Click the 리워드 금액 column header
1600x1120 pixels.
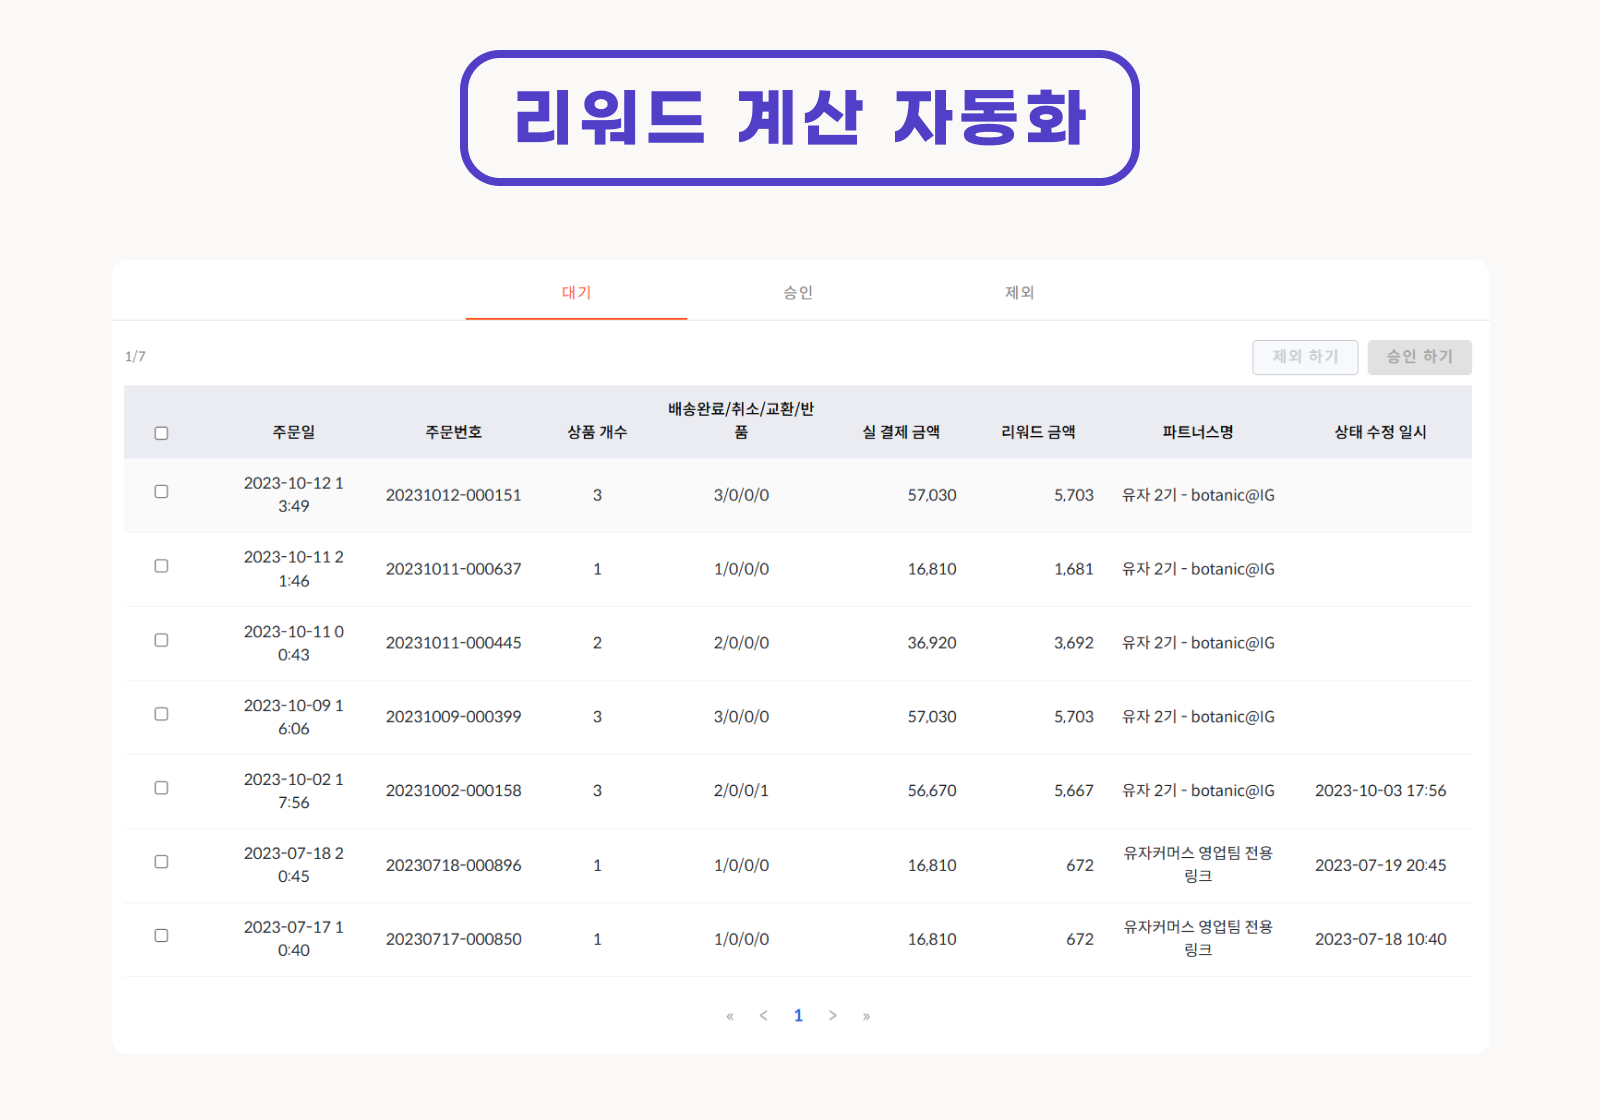coord(1038,432)
